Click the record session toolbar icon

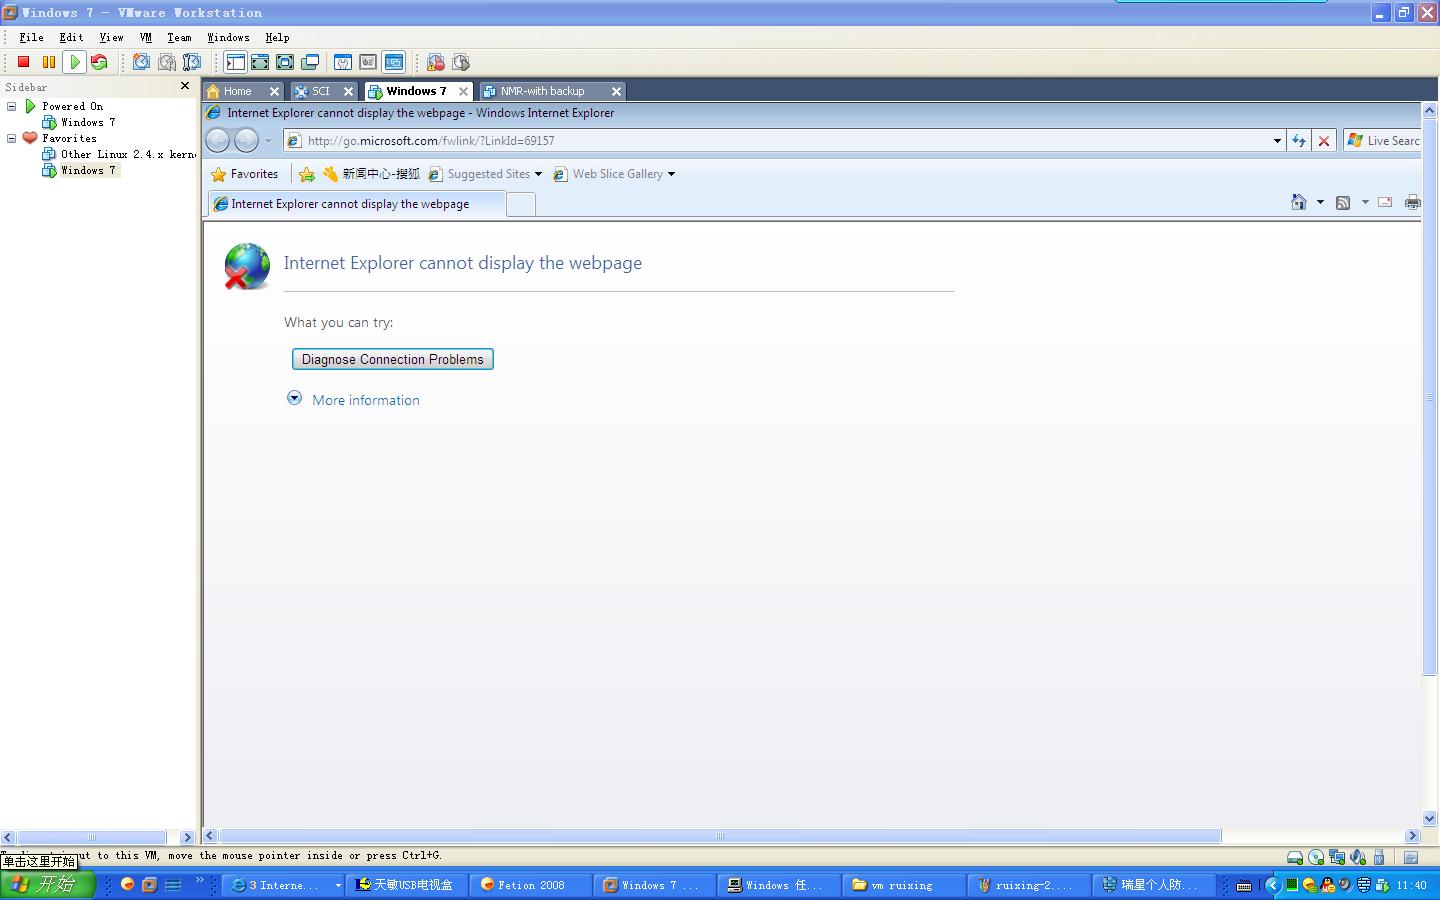click(436, 62)
